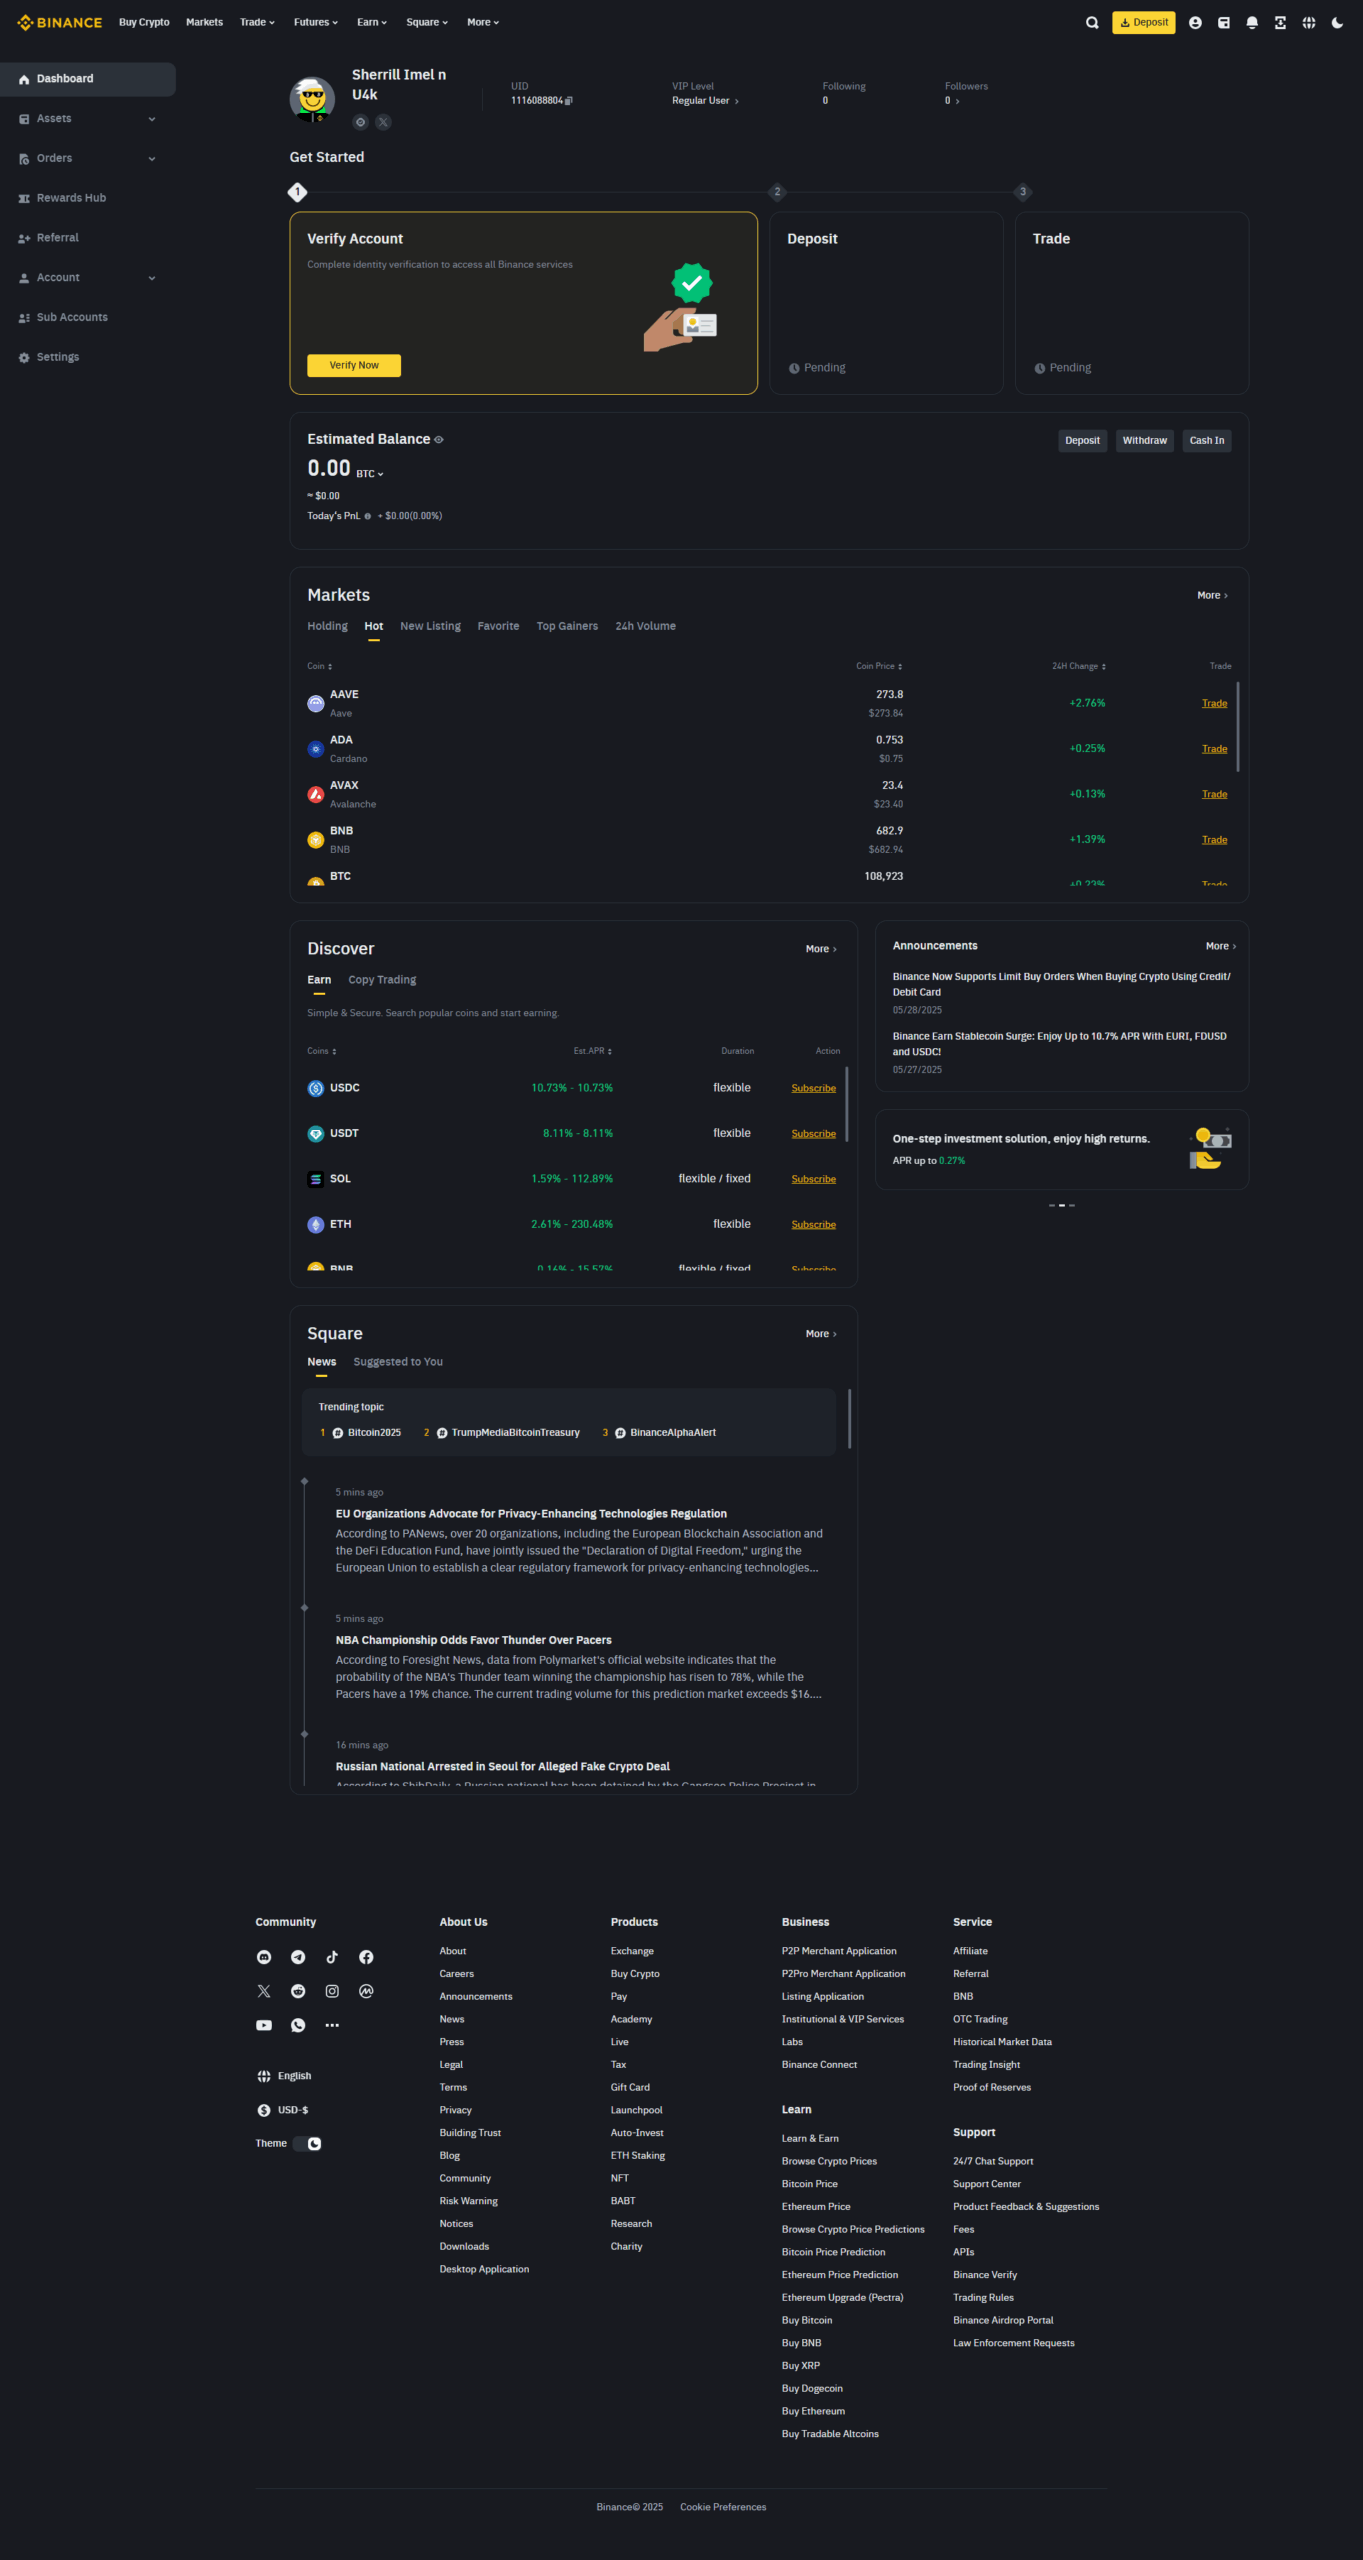Open Telegram community icon in footer
Image resolution: width=1363 pixels, height=2560 pixels.
pyautogui.click(x=298, y=1957)
